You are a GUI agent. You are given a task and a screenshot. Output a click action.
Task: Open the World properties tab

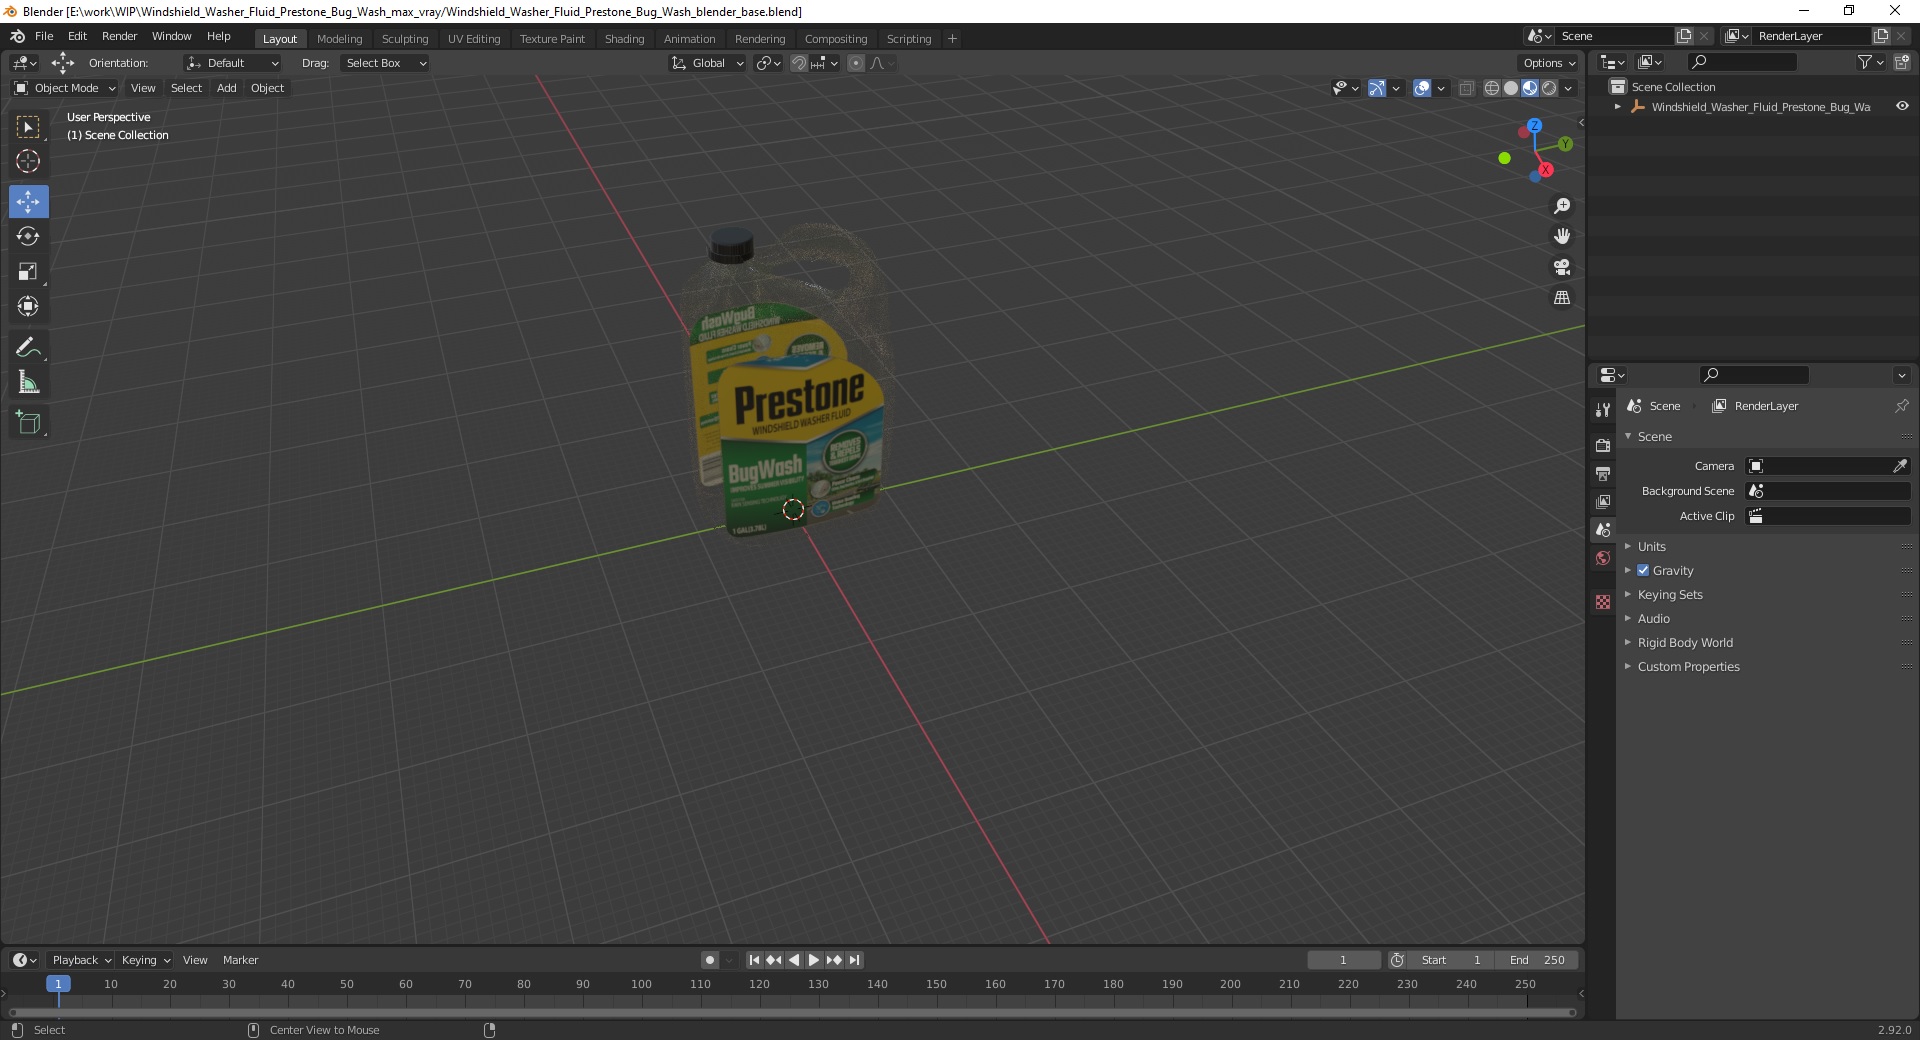pyautogui.click(x=1603, y=558)
